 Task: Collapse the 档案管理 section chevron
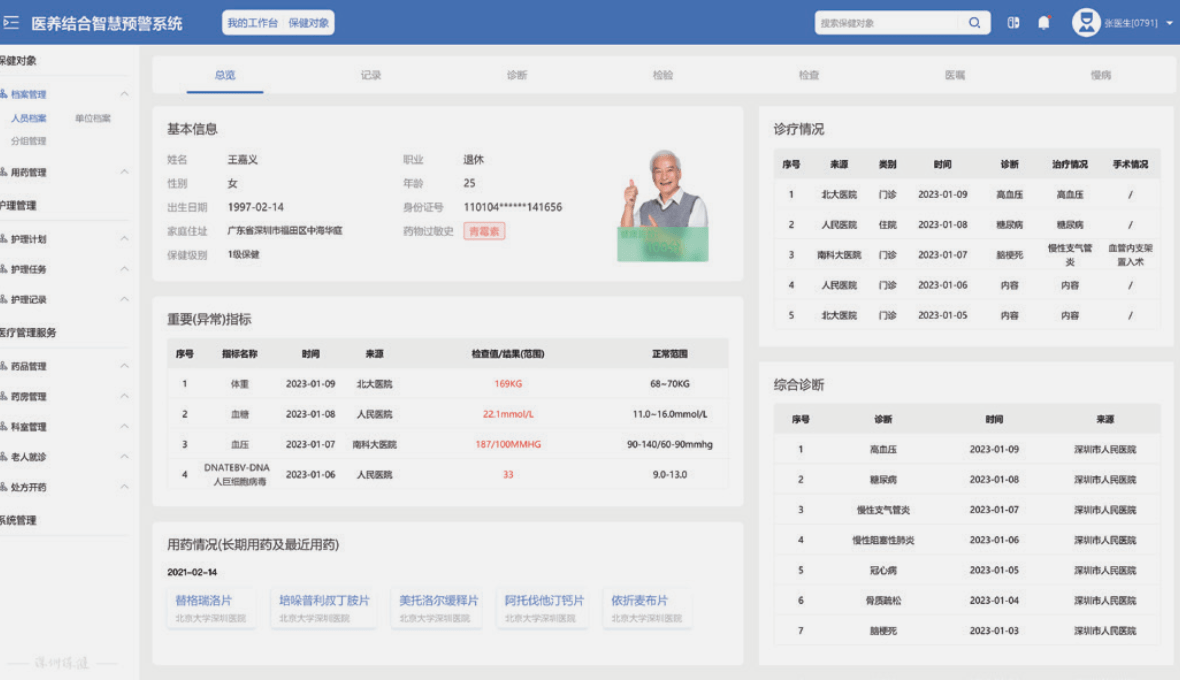pos(126,93)
